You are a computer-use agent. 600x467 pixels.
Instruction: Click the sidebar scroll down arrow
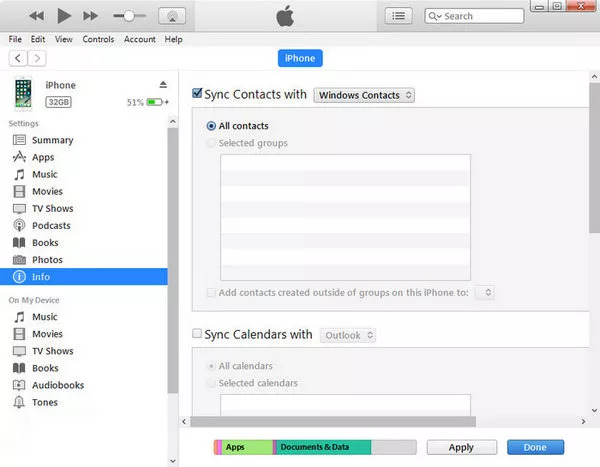coord(173,461)
